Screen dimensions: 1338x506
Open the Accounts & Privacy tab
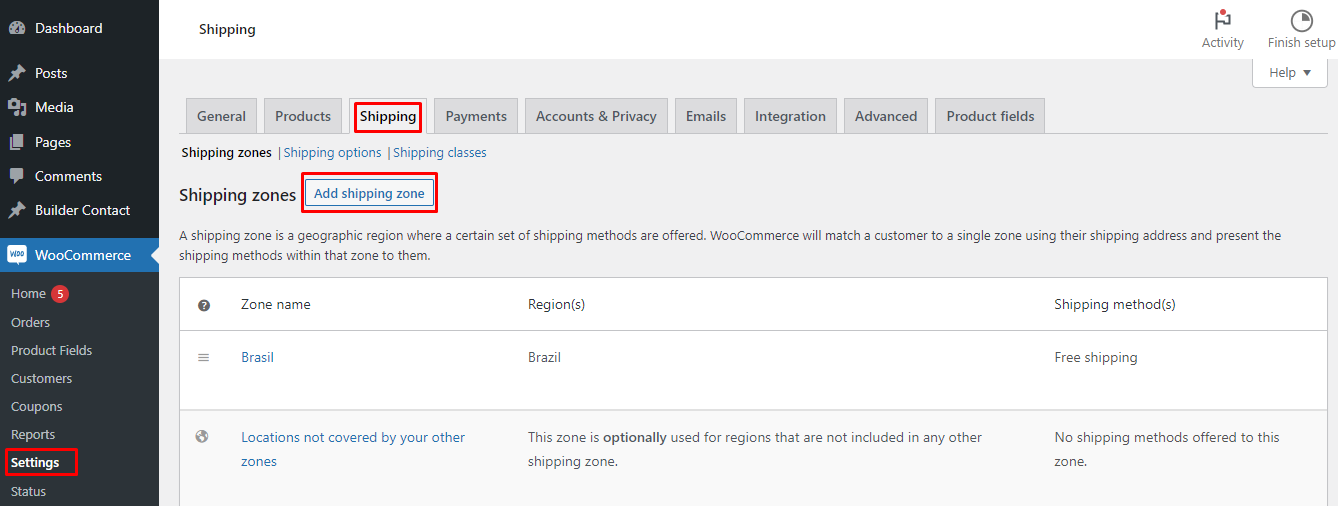click(596, 116)
